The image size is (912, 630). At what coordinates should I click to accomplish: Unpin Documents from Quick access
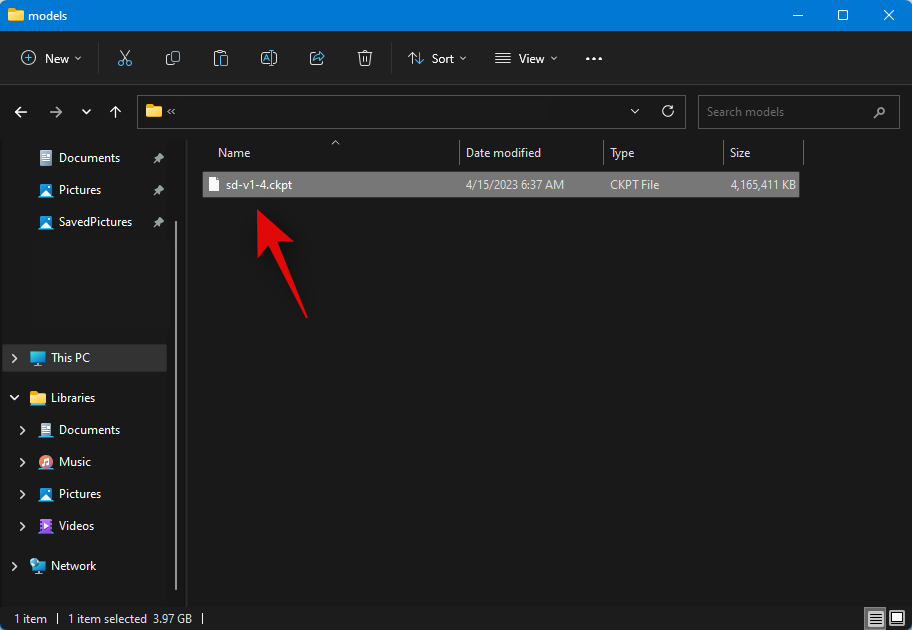[x=158, y=158]
